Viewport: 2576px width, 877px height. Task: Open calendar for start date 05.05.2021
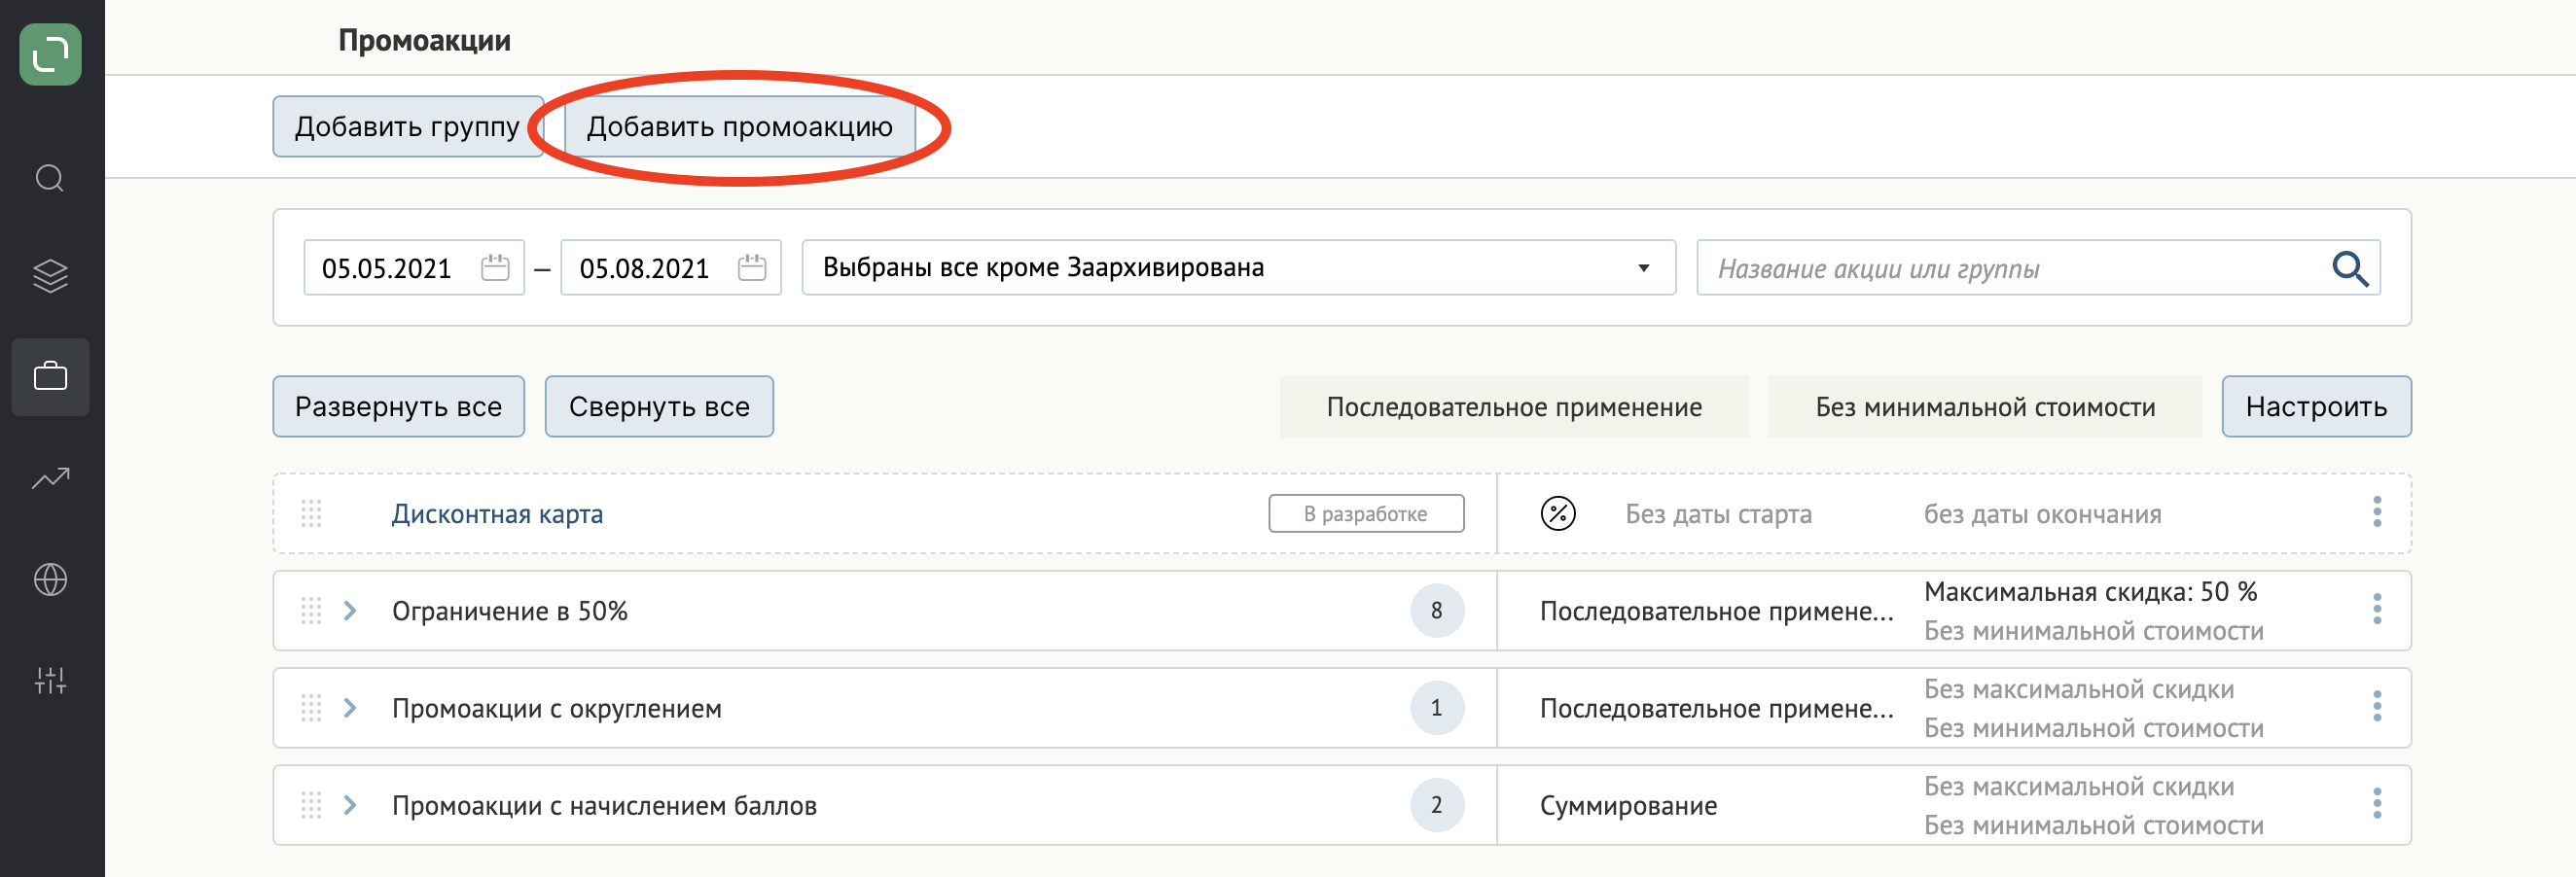(495, 268)
